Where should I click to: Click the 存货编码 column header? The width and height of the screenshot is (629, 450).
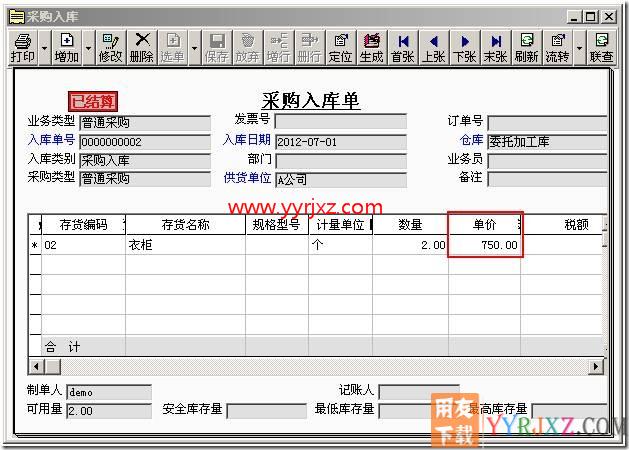click(x=83, y=225)
